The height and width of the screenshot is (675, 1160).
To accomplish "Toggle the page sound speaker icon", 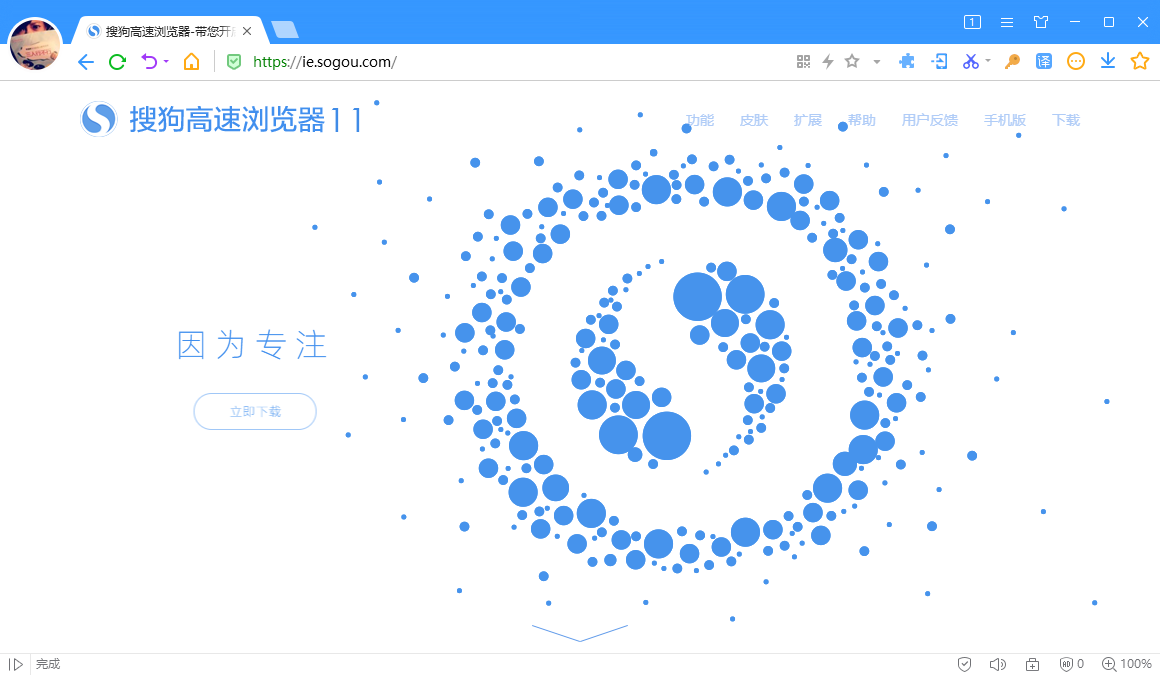I will pos(997,664).
